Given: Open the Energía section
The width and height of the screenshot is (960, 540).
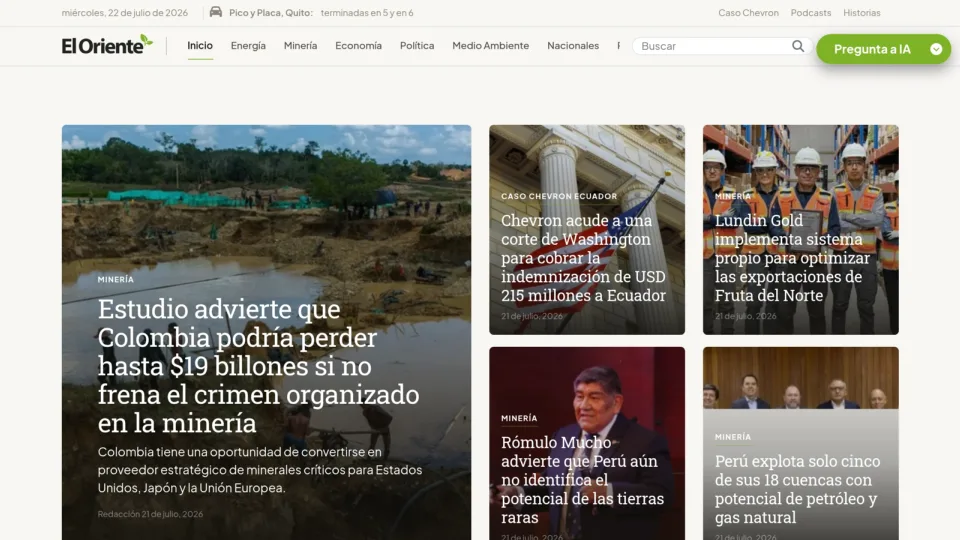Looking at the screenshot, I should tap(248, 45).
